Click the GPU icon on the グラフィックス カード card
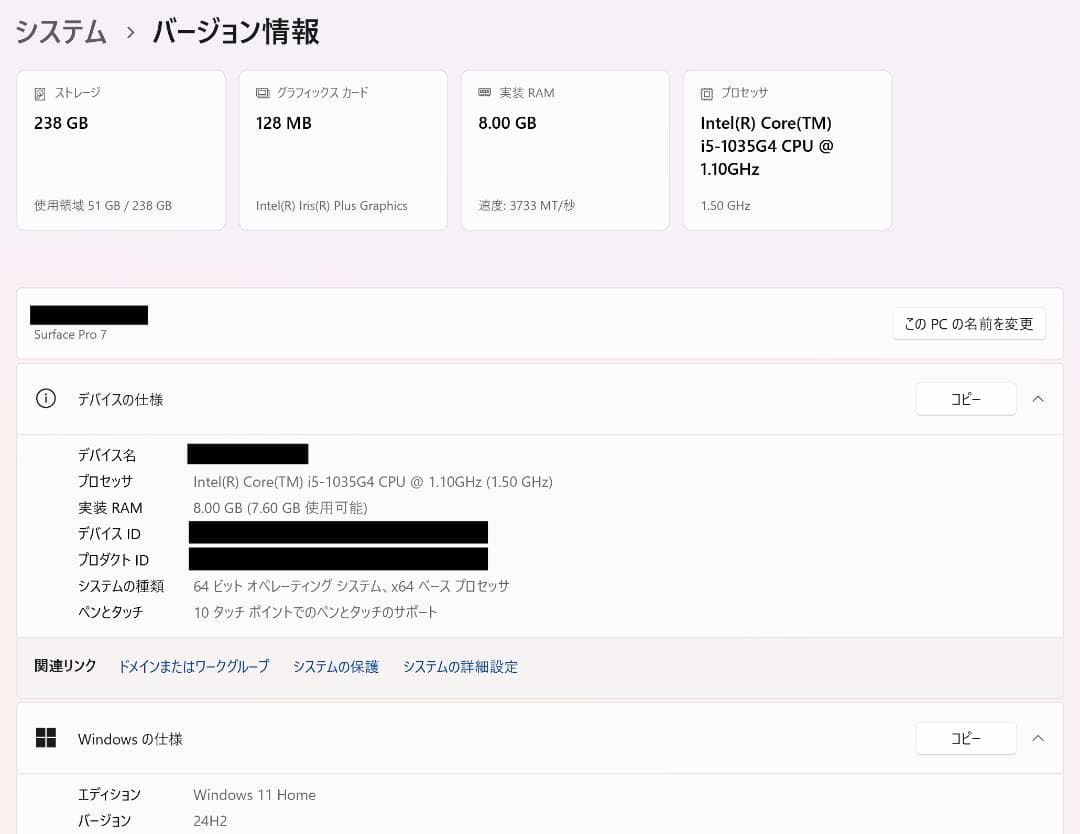1080x834 pixels. pyautogui.click(x=262, y=92)
